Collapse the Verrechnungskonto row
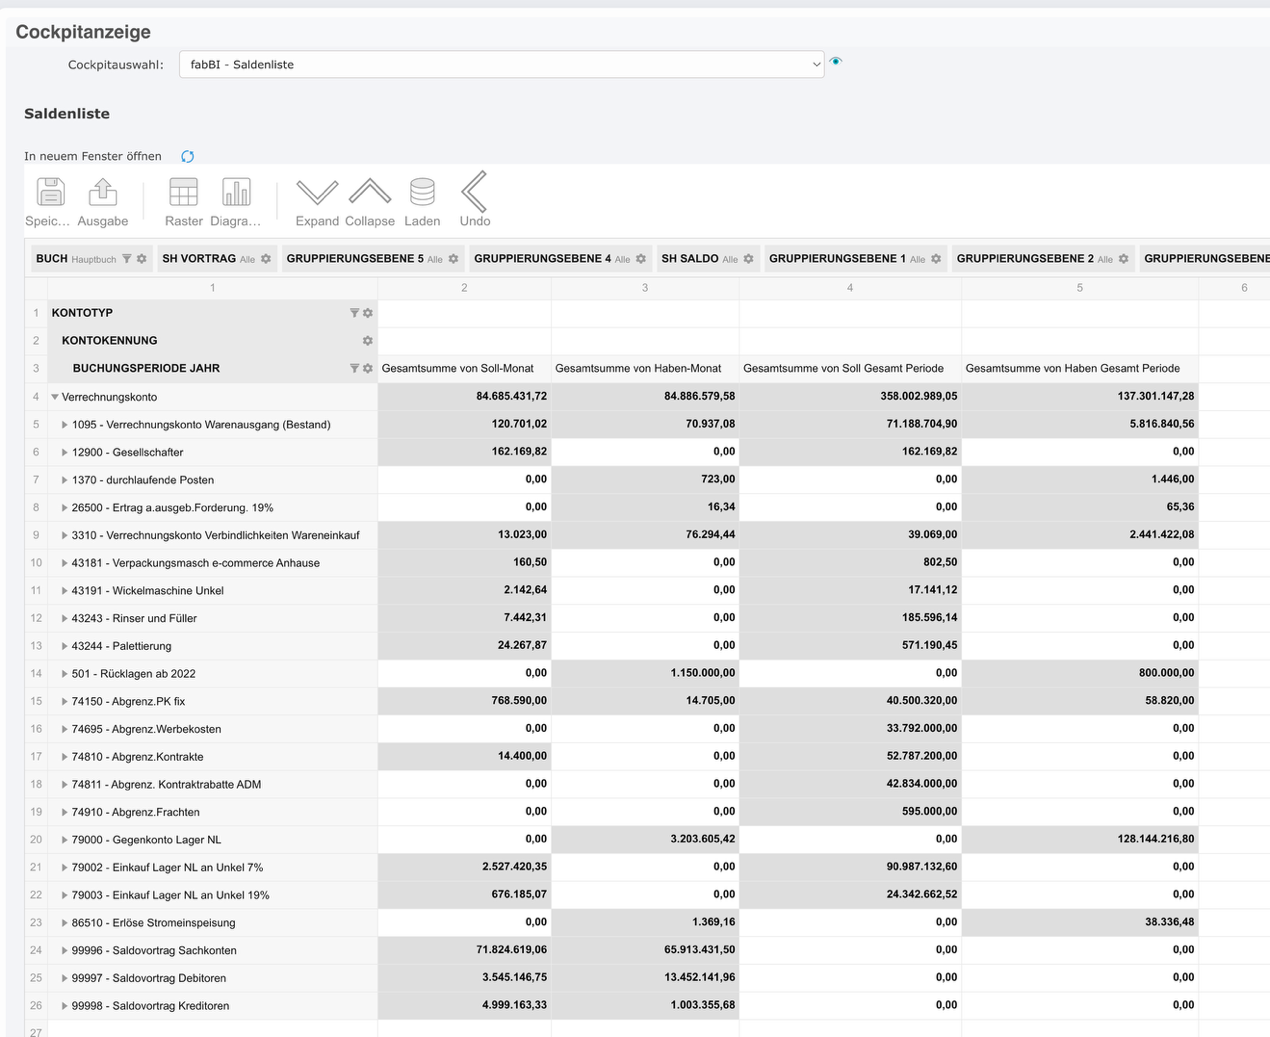This screenshot has width=1270, height=1037. pos(55,397)
